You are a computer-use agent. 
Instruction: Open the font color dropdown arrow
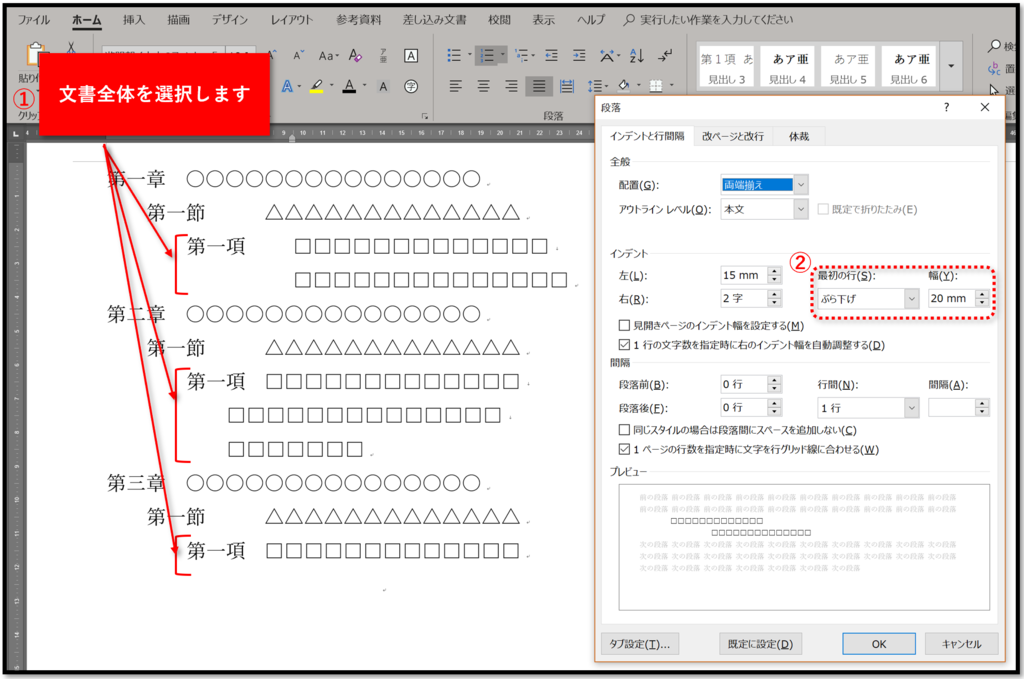coord(364,86)
